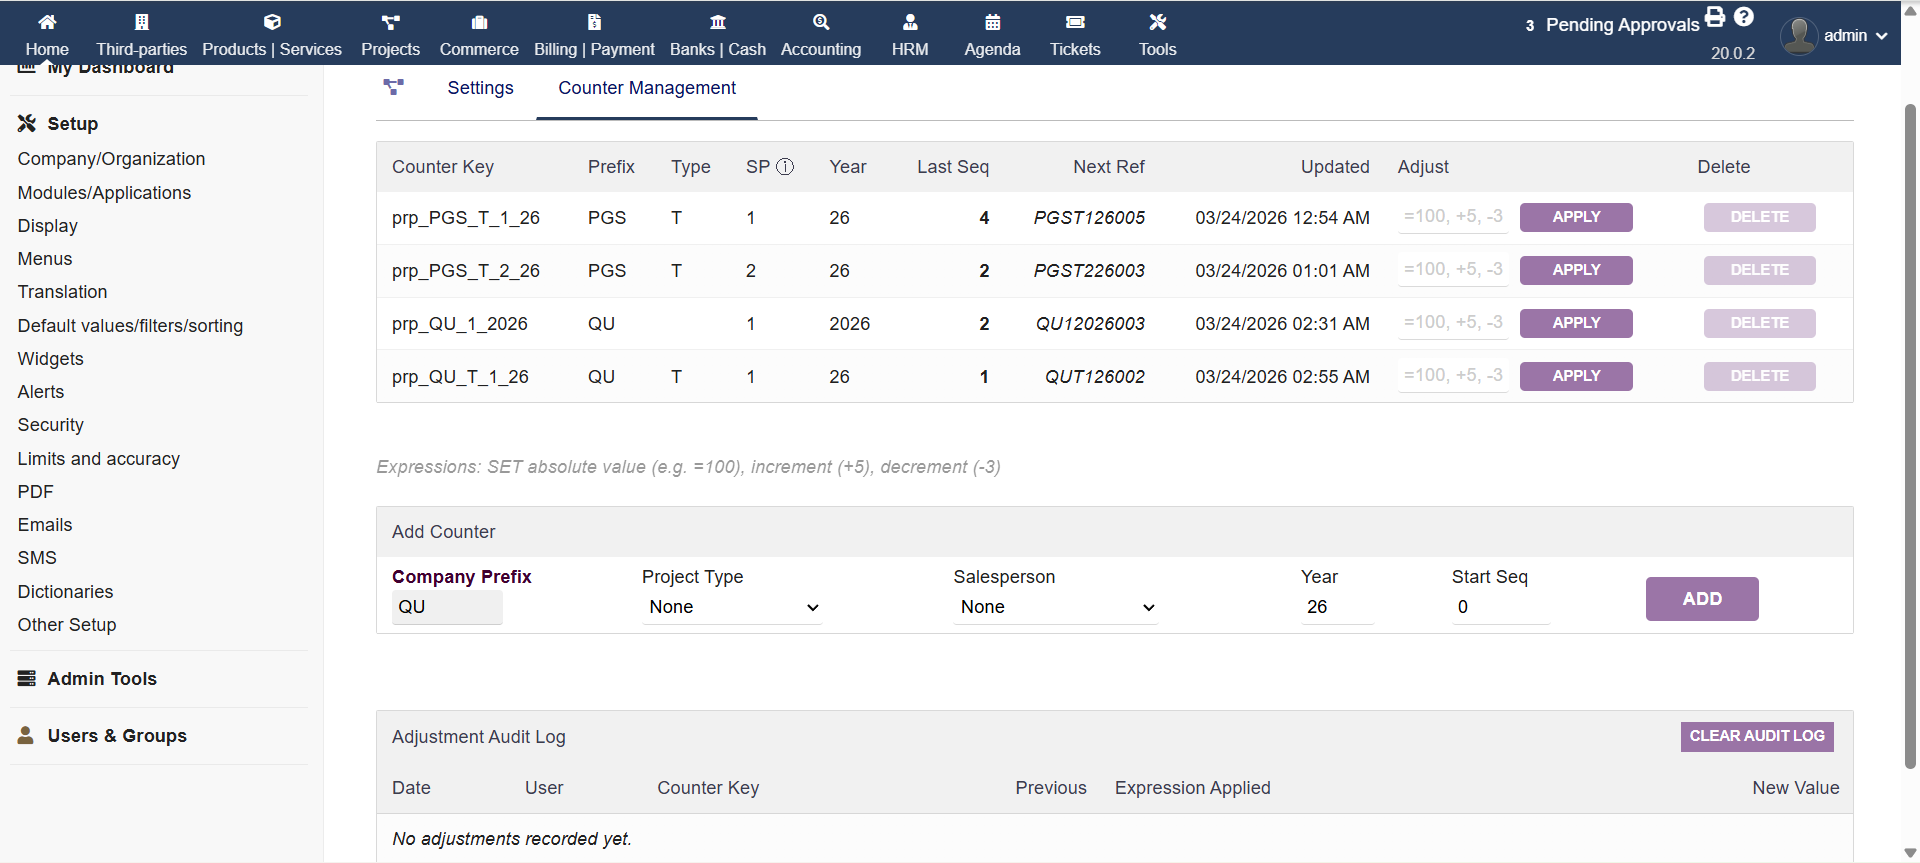Open Modules/Applications in Setup menu
This screenshot has width=1920, height=863.
tap(104, 193)
